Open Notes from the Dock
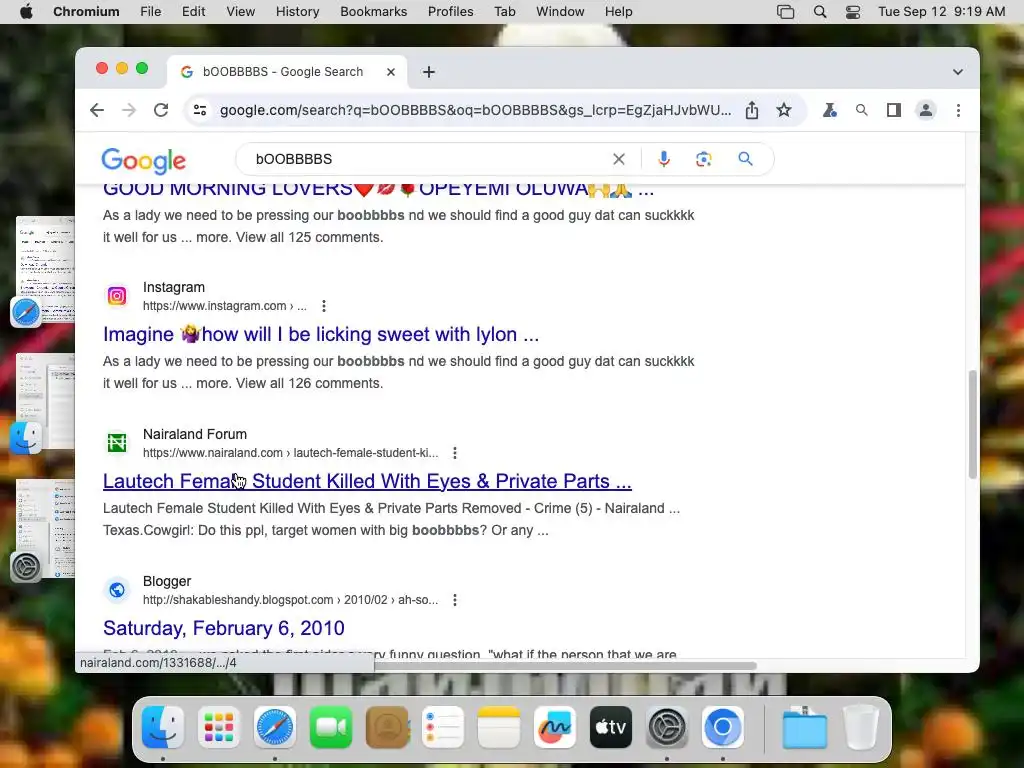This screenshot has width=1024, height=768. (x=499, y=727)
